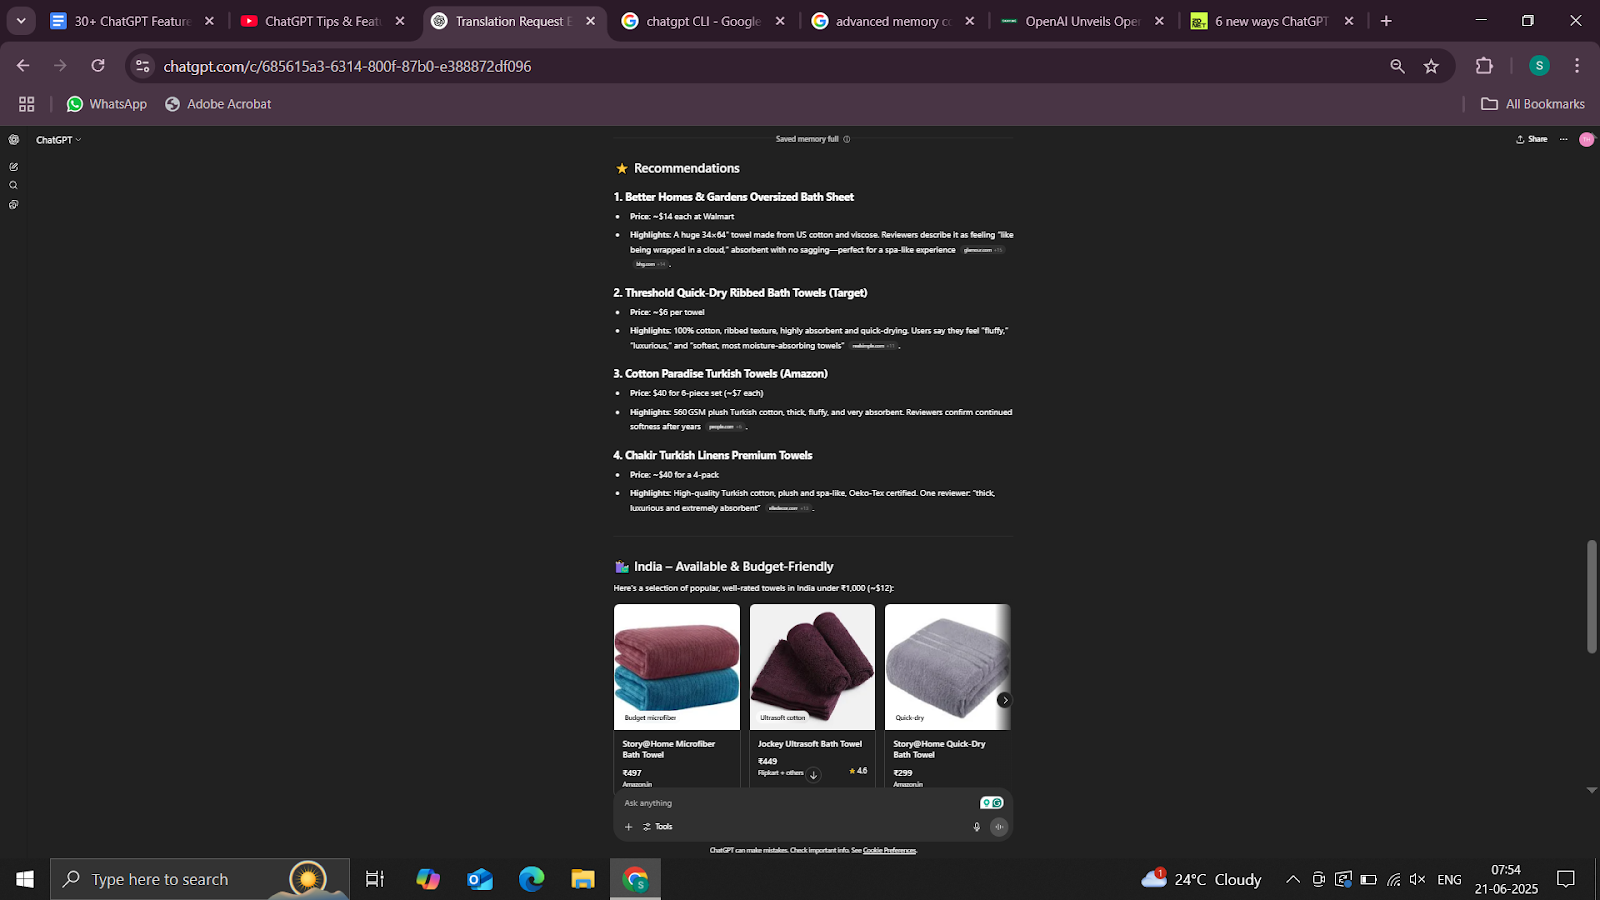The image size is (1600, 900).
Task: Click the Saved memory full notice
Action: [x=807, y=139]
